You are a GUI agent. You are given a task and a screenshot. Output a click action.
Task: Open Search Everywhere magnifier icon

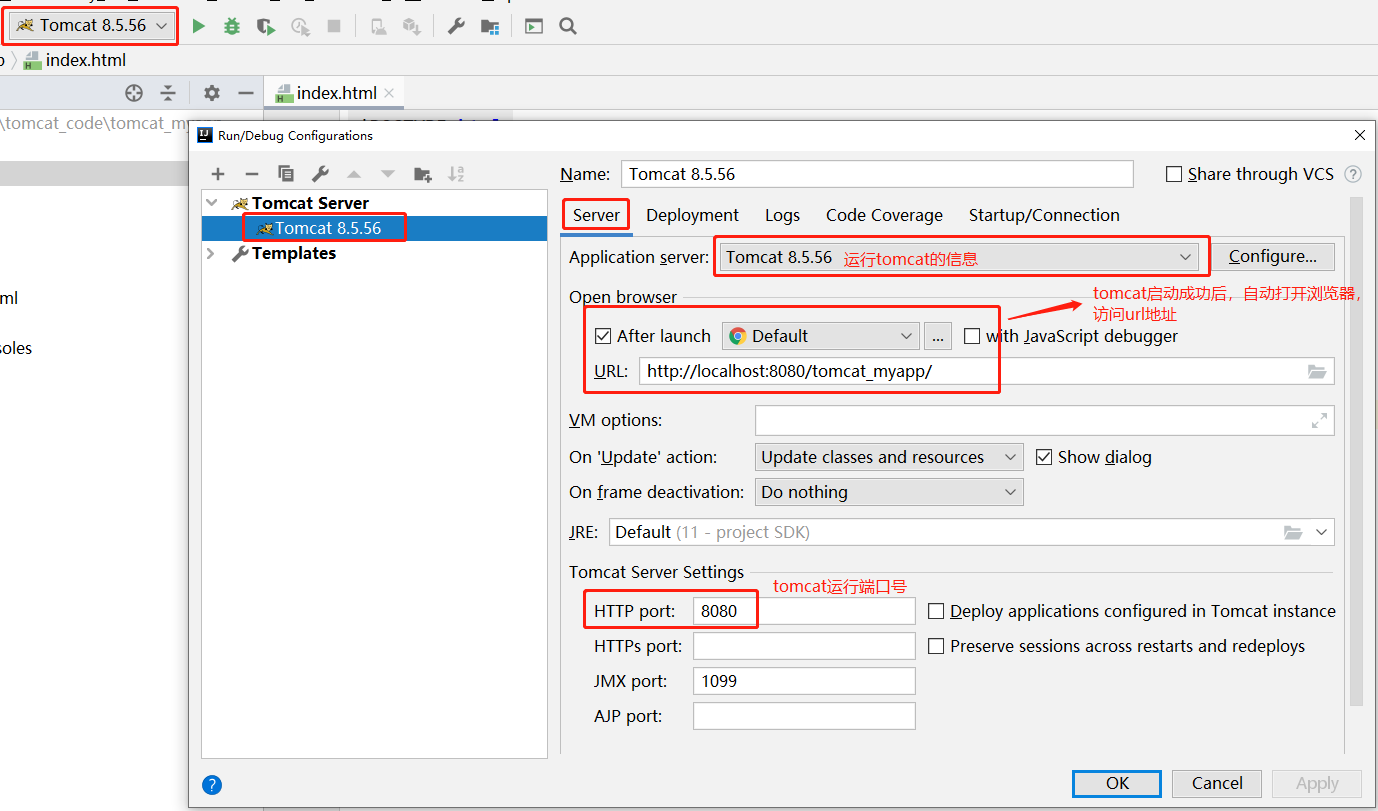[x=568, y=26]
